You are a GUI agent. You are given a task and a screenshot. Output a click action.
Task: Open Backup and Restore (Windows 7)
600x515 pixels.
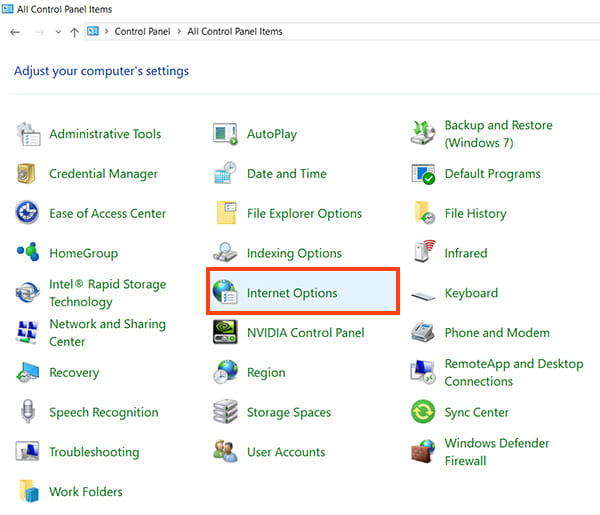498,134
